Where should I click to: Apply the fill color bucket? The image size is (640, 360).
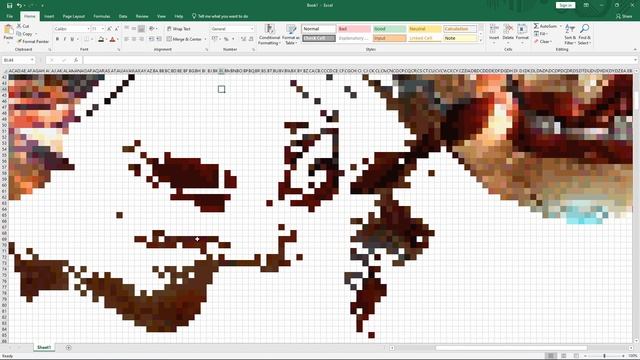click(101, 39)
